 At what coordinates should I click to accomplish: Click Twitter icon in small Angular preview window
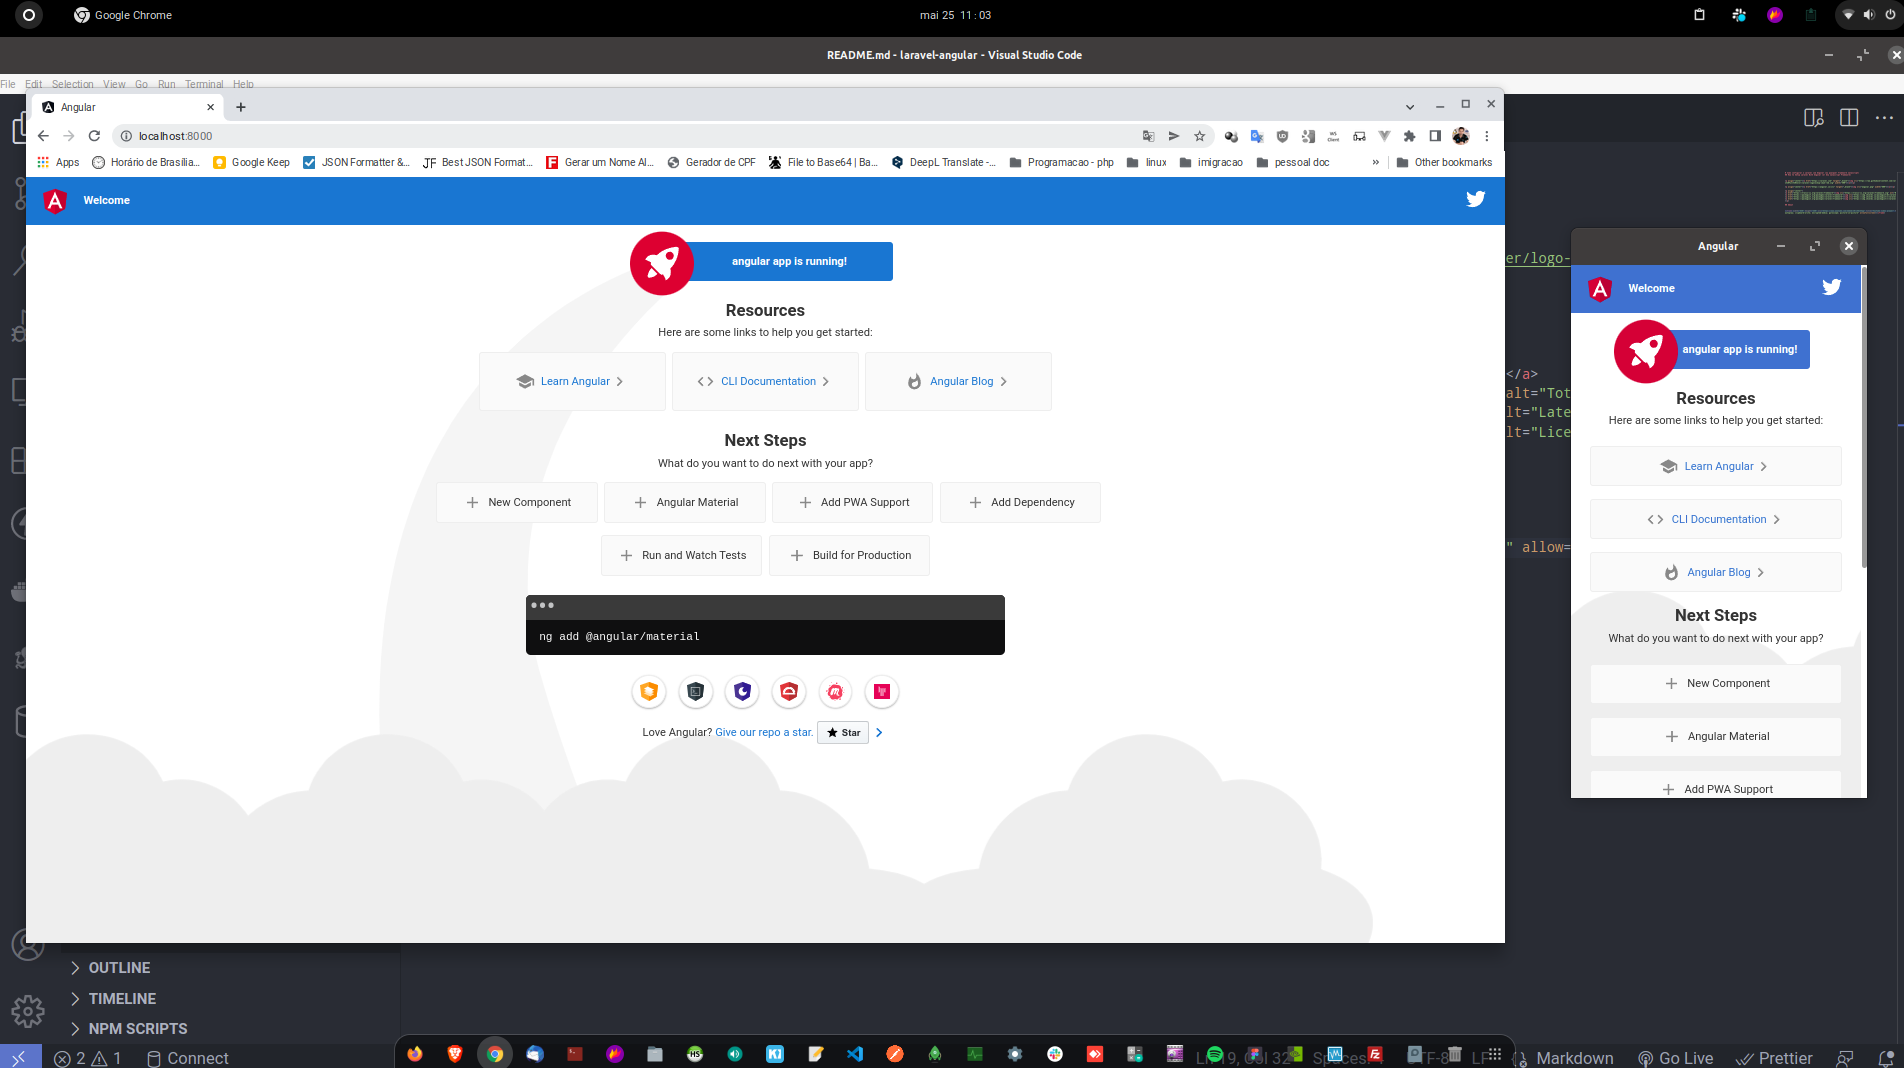point(1831,287)
